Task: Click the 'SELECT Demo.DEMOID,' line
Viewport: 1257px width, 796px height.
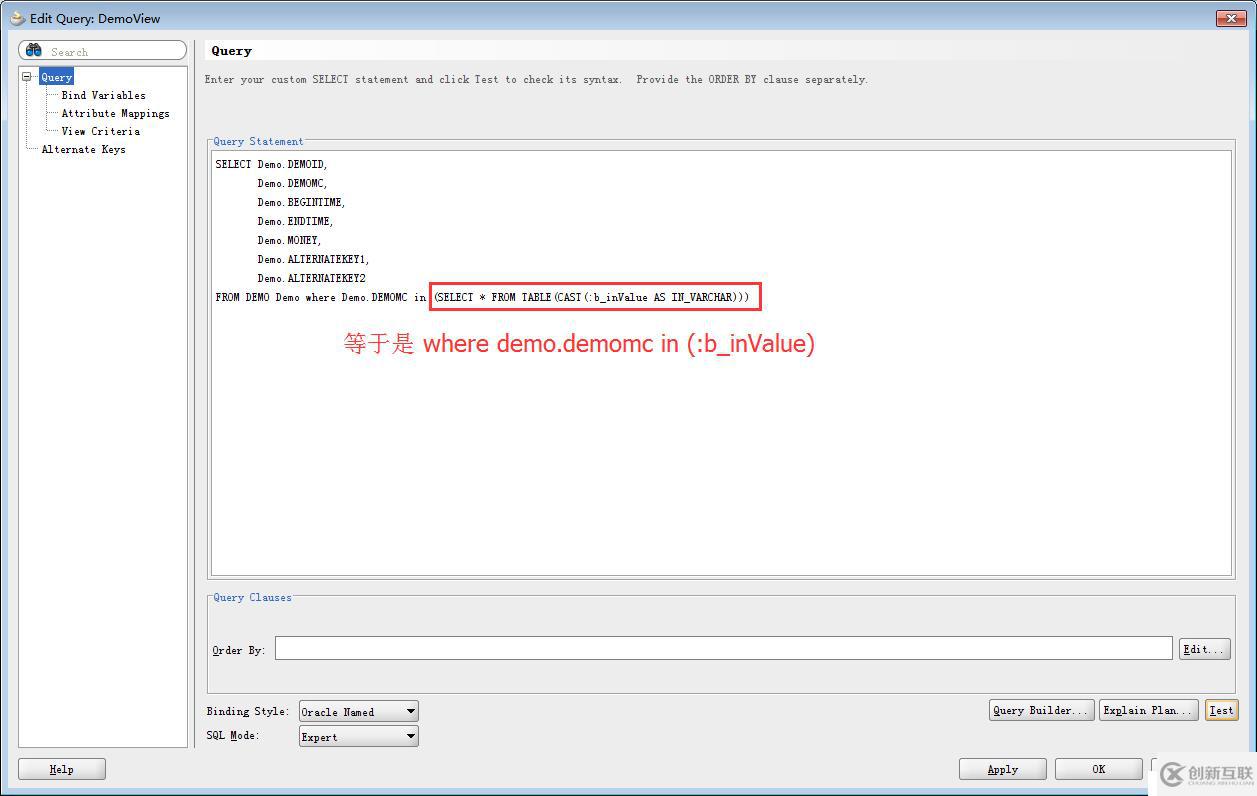Action: 271,164
